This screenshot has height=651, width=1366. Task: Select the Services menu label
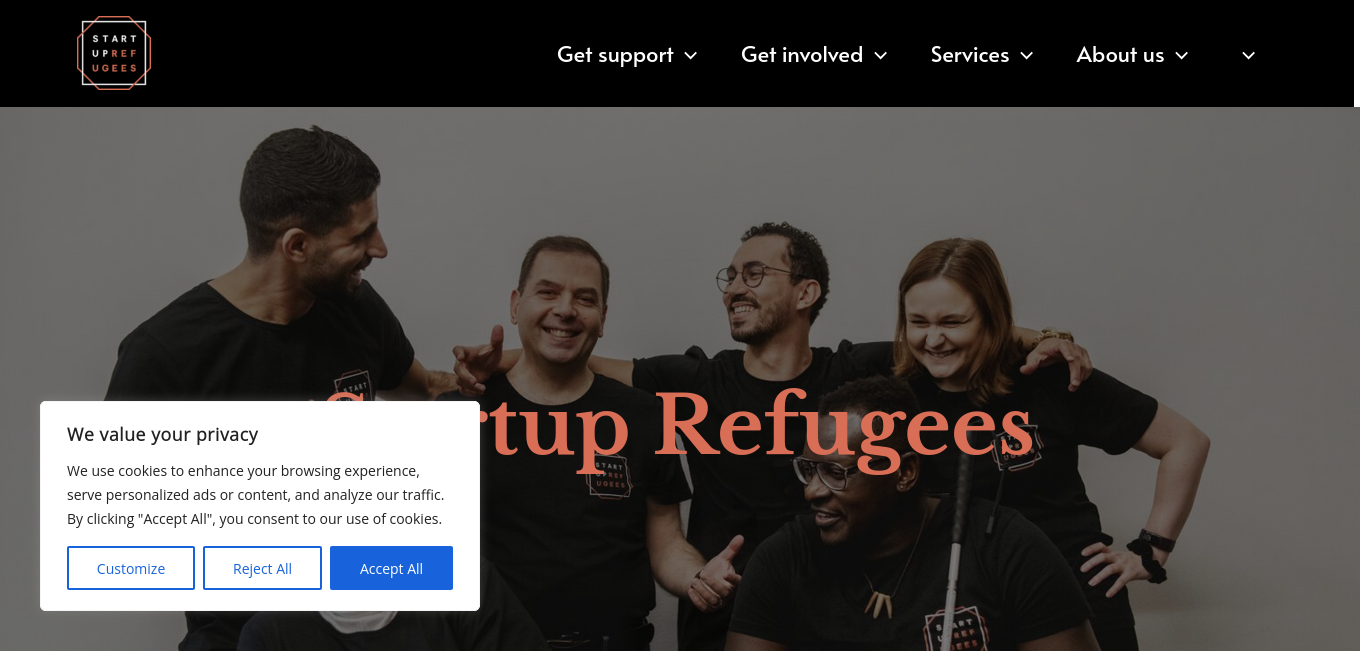tap(970, 55)
